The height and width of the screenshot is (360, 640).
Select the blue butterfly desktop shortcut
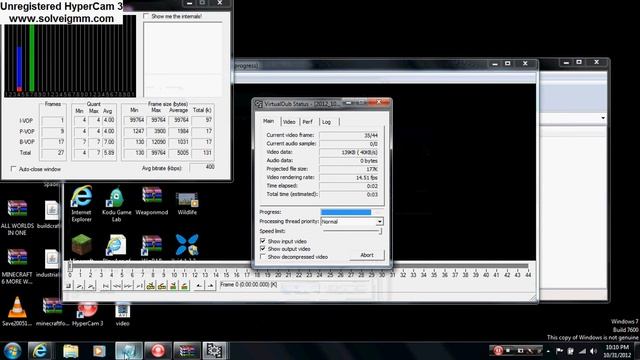[187, 245]
